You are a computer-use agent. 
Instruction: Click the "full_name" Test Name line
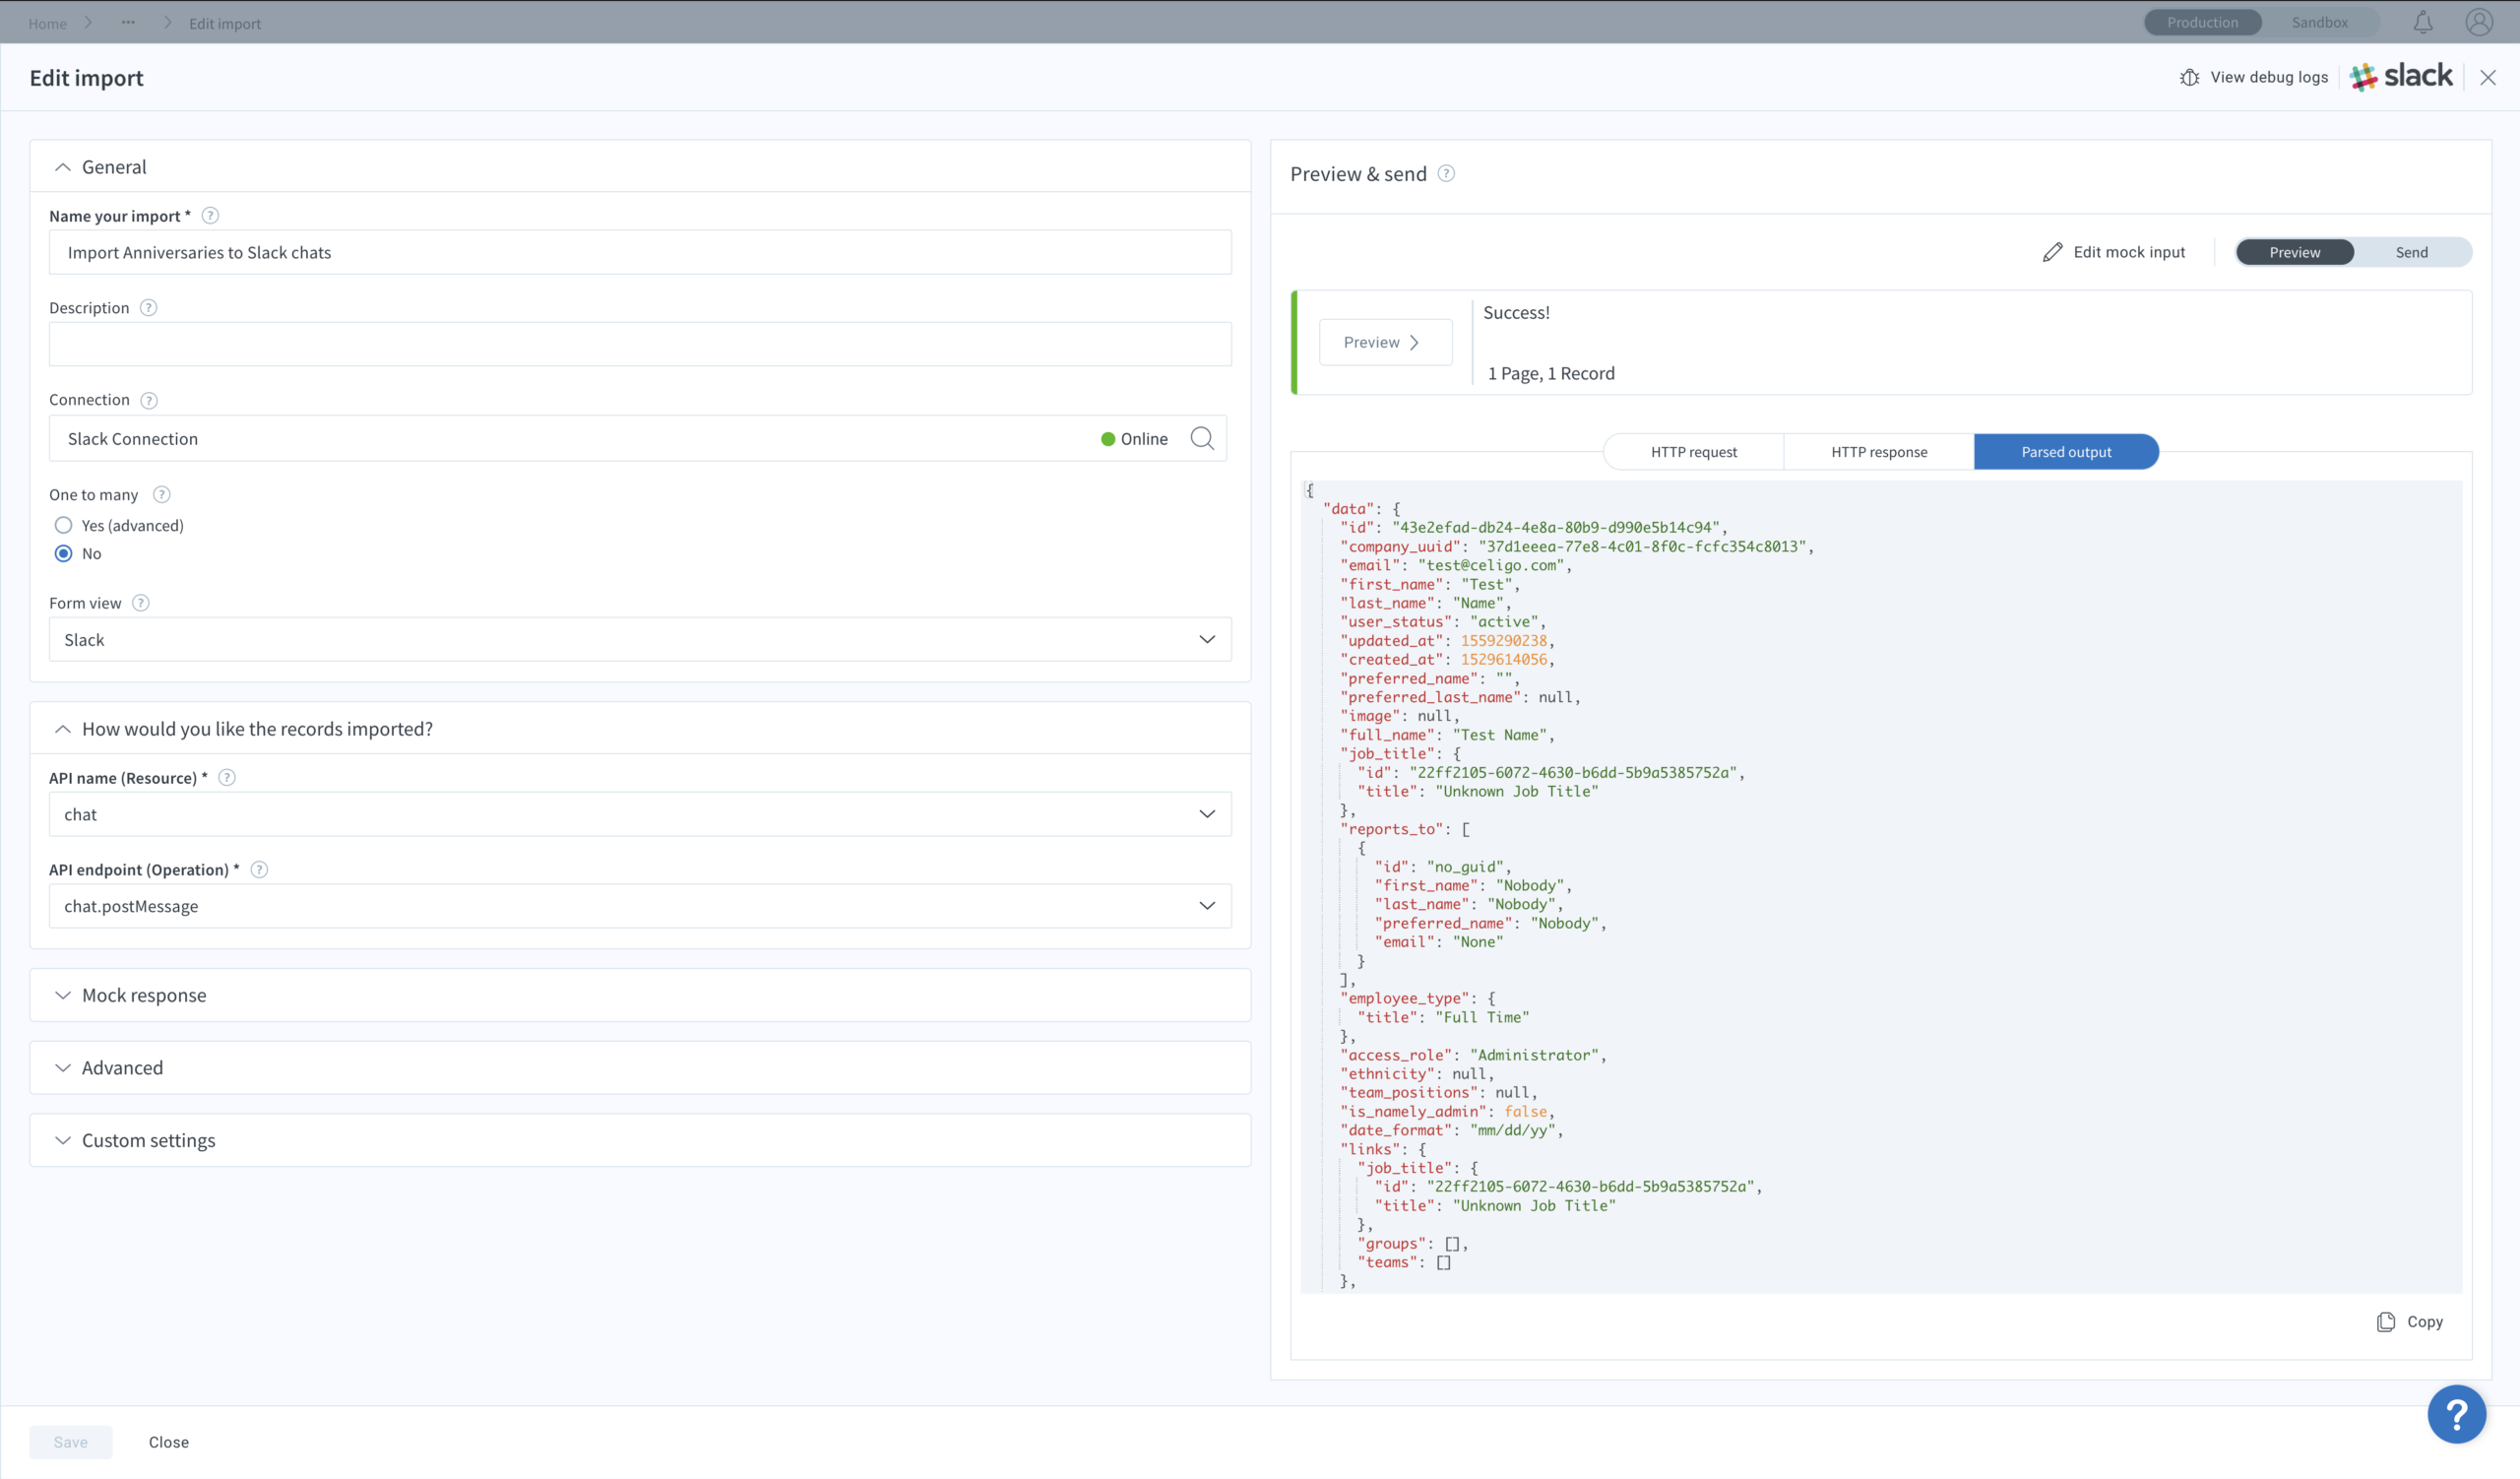(1447, 735)
